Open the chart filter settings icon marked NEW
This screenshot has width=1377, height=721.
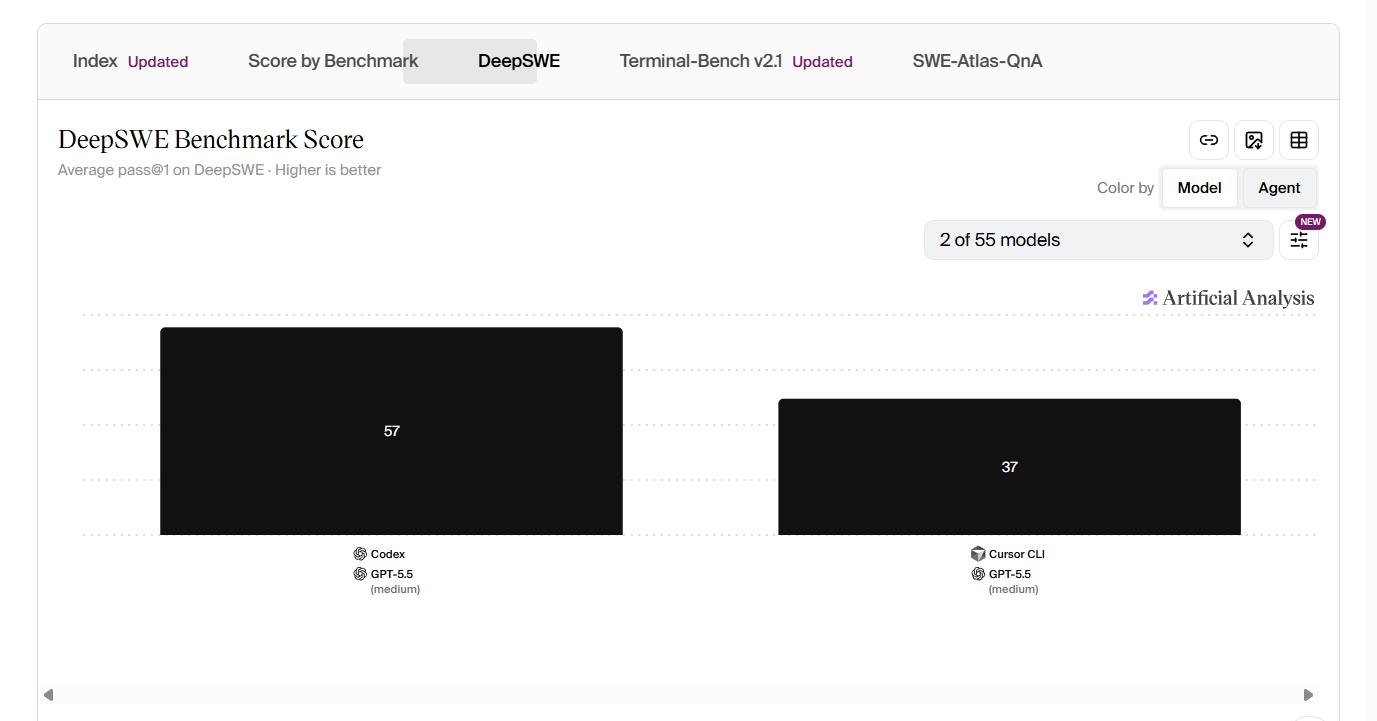click(1299, 240)
